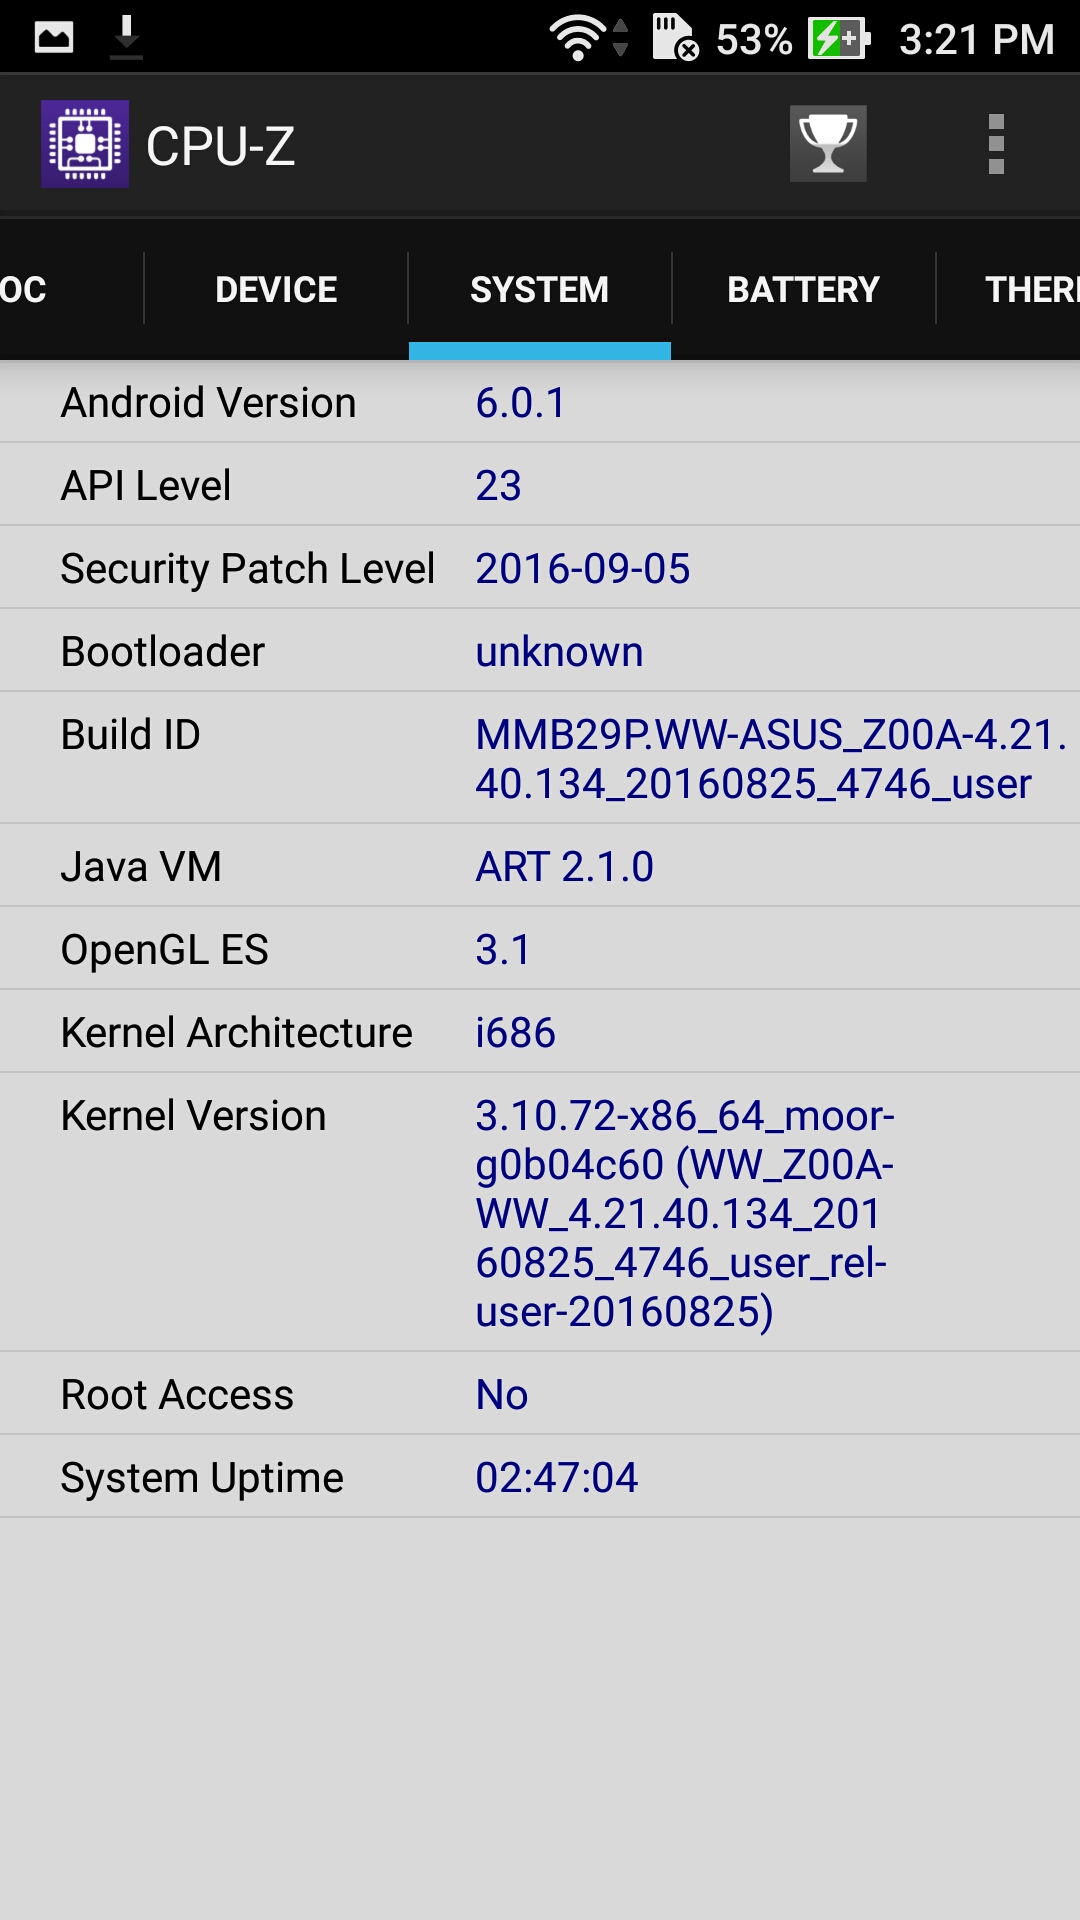The height and width of the screenshot is (1920, 1080).
Task: Tap the Root Access row
Action: pos(540,1394)
